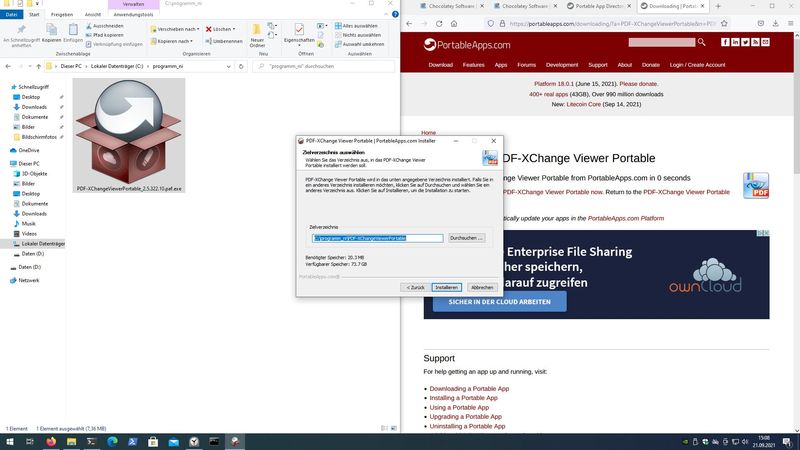Click Alles auswählen in ribbon
Image resolution: width=800 pixels, height=450 pixels.
point(356,26)
